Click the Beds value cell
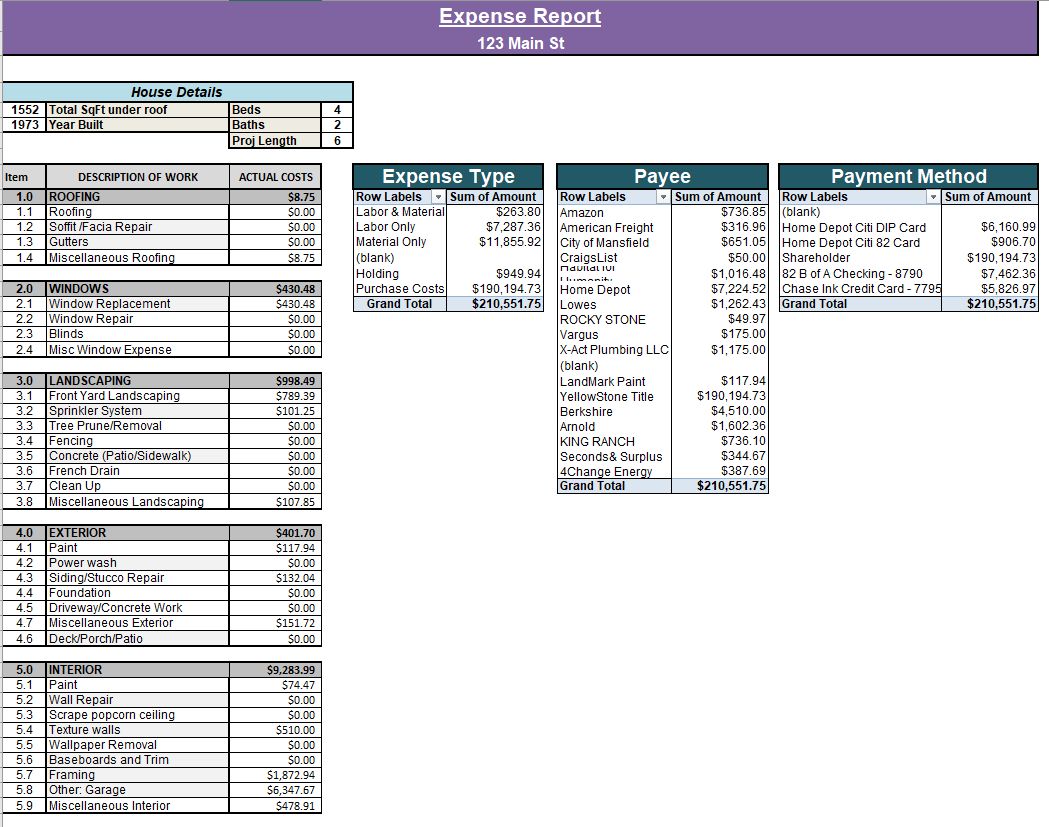Viewport: 1049px width, 827px height. pyautogui.click(x=337, y=110)
